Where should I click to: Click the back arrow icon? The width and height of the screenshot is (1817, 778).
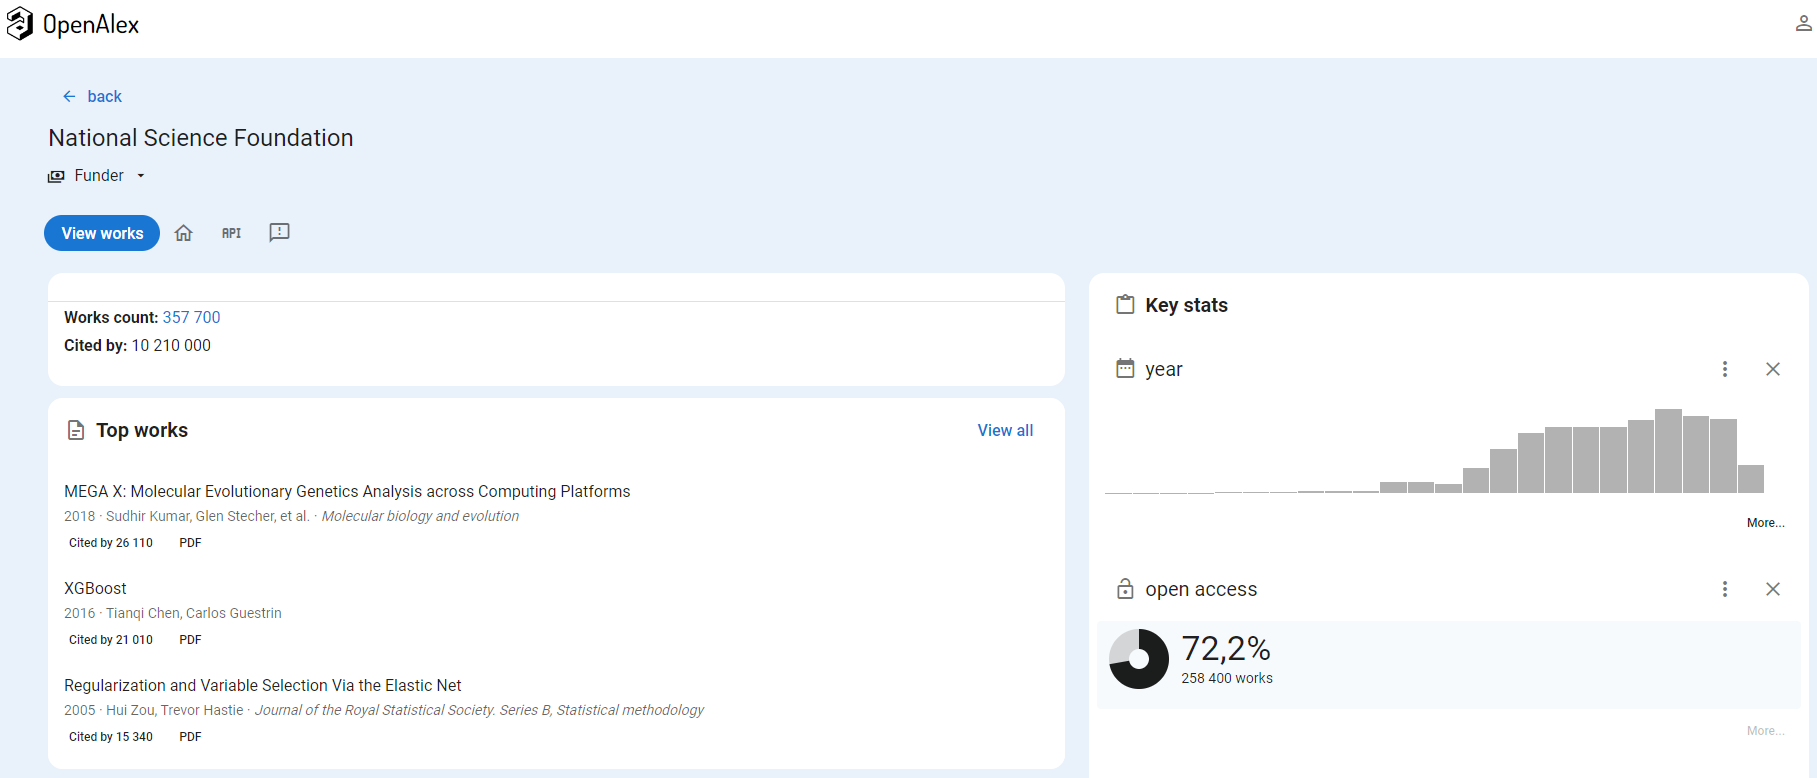[69, 96]
